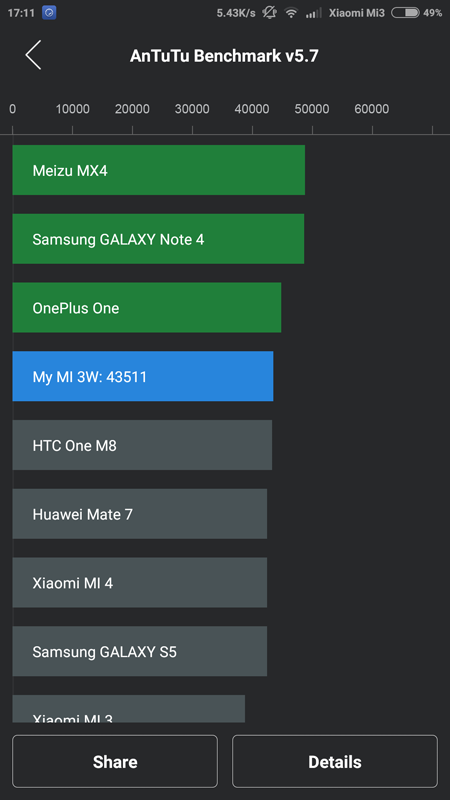Tap the blue app notification icon in status bar
The width and height of the screenshot is (450, 800).
pos(49,13)
